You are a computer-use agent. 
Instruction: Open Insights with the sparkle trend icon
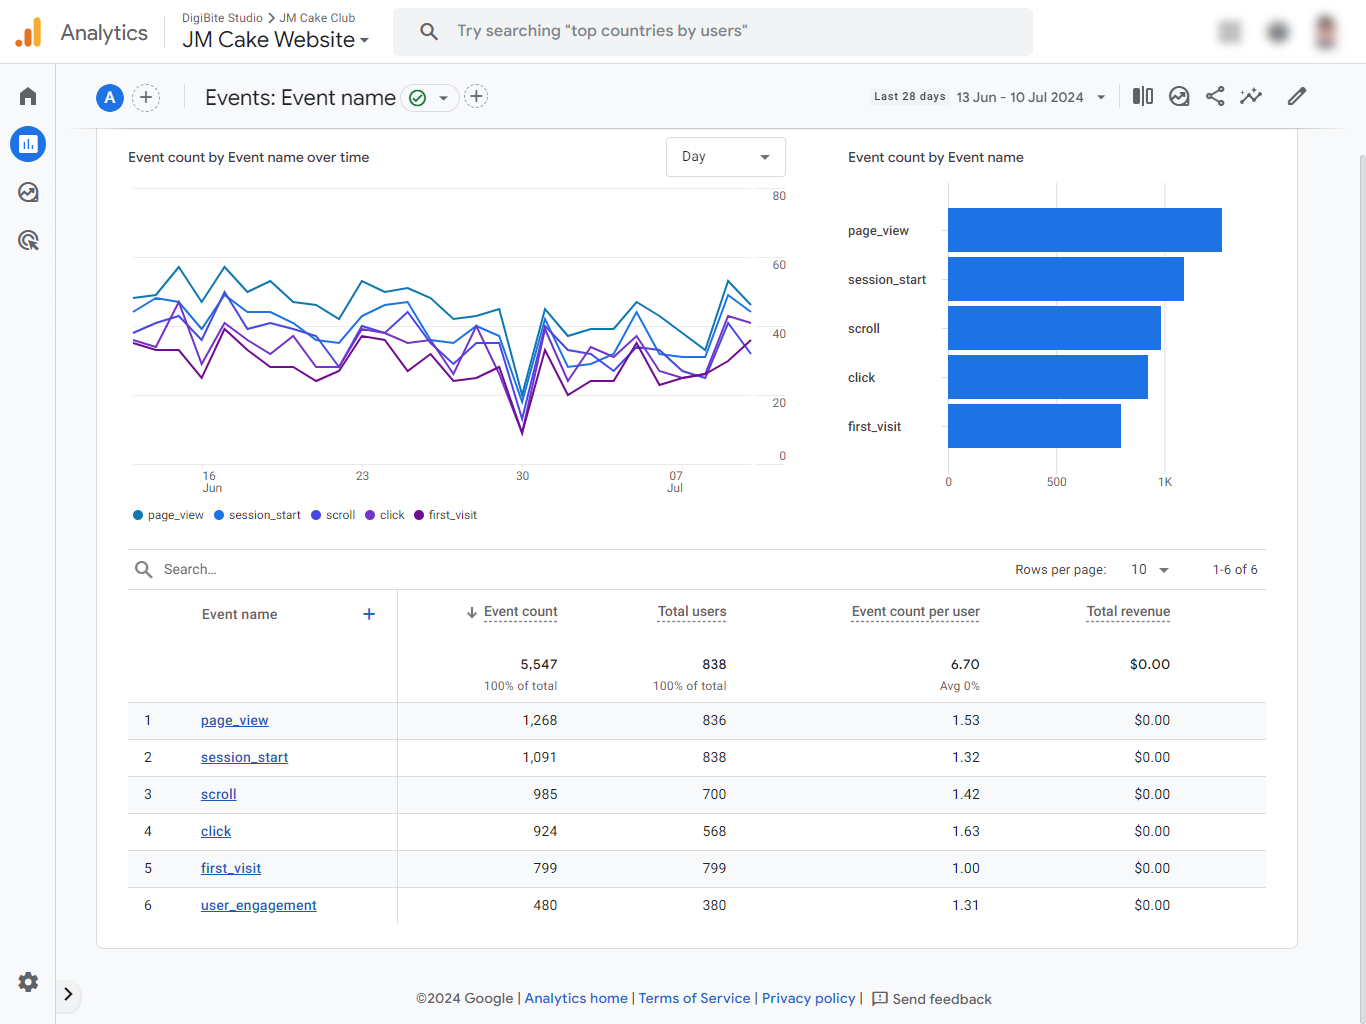coord(1251,96)
